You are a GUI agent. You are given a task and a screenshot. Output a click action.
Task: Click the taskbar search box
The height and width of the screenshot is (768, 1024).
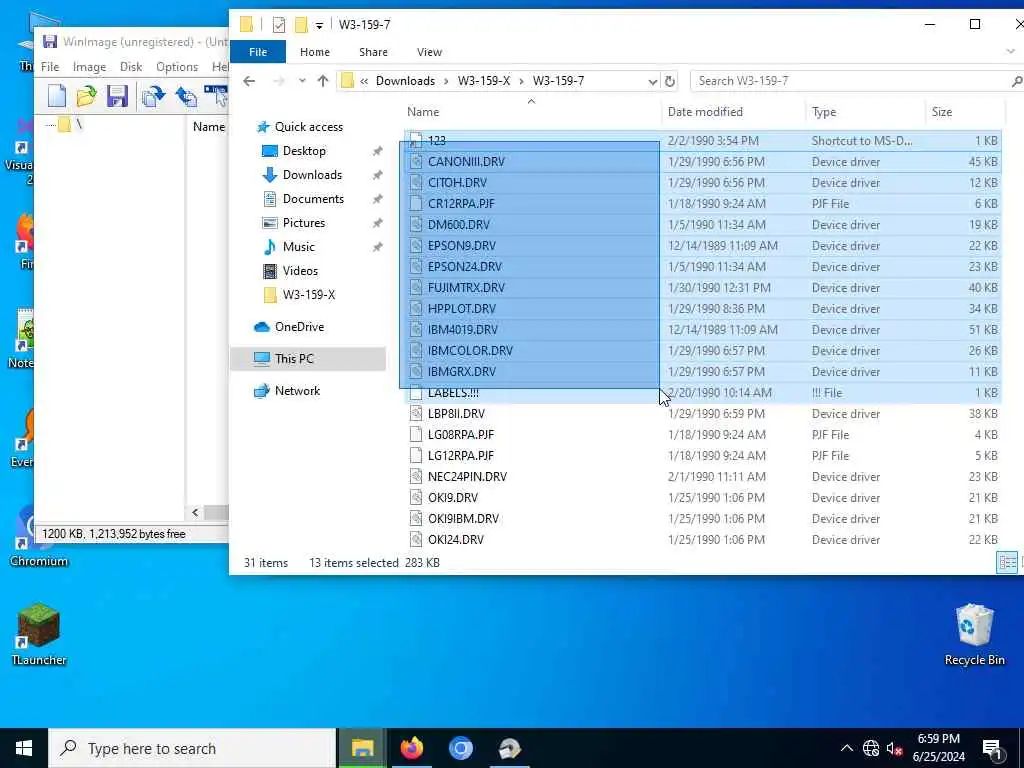coord(192,748)
